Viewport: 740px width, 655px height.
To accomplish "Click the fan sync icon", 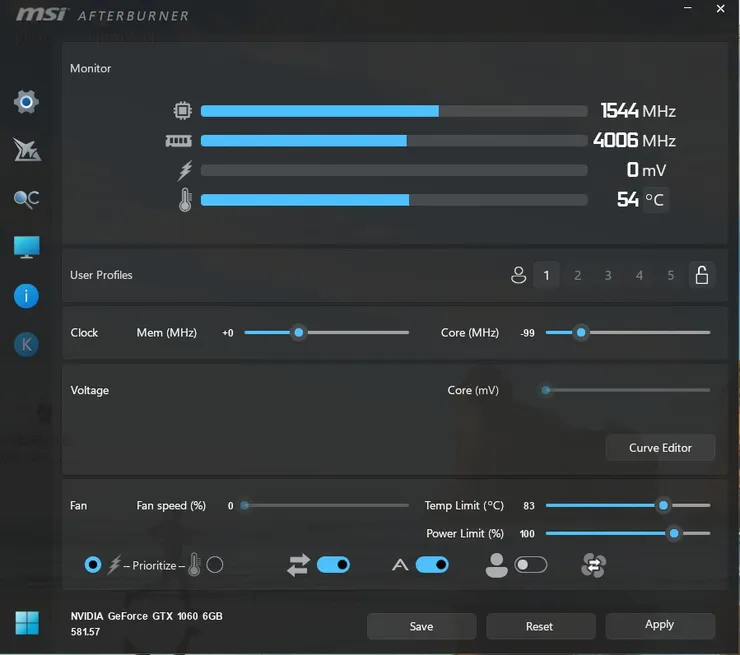I will [x=593, y=565].
